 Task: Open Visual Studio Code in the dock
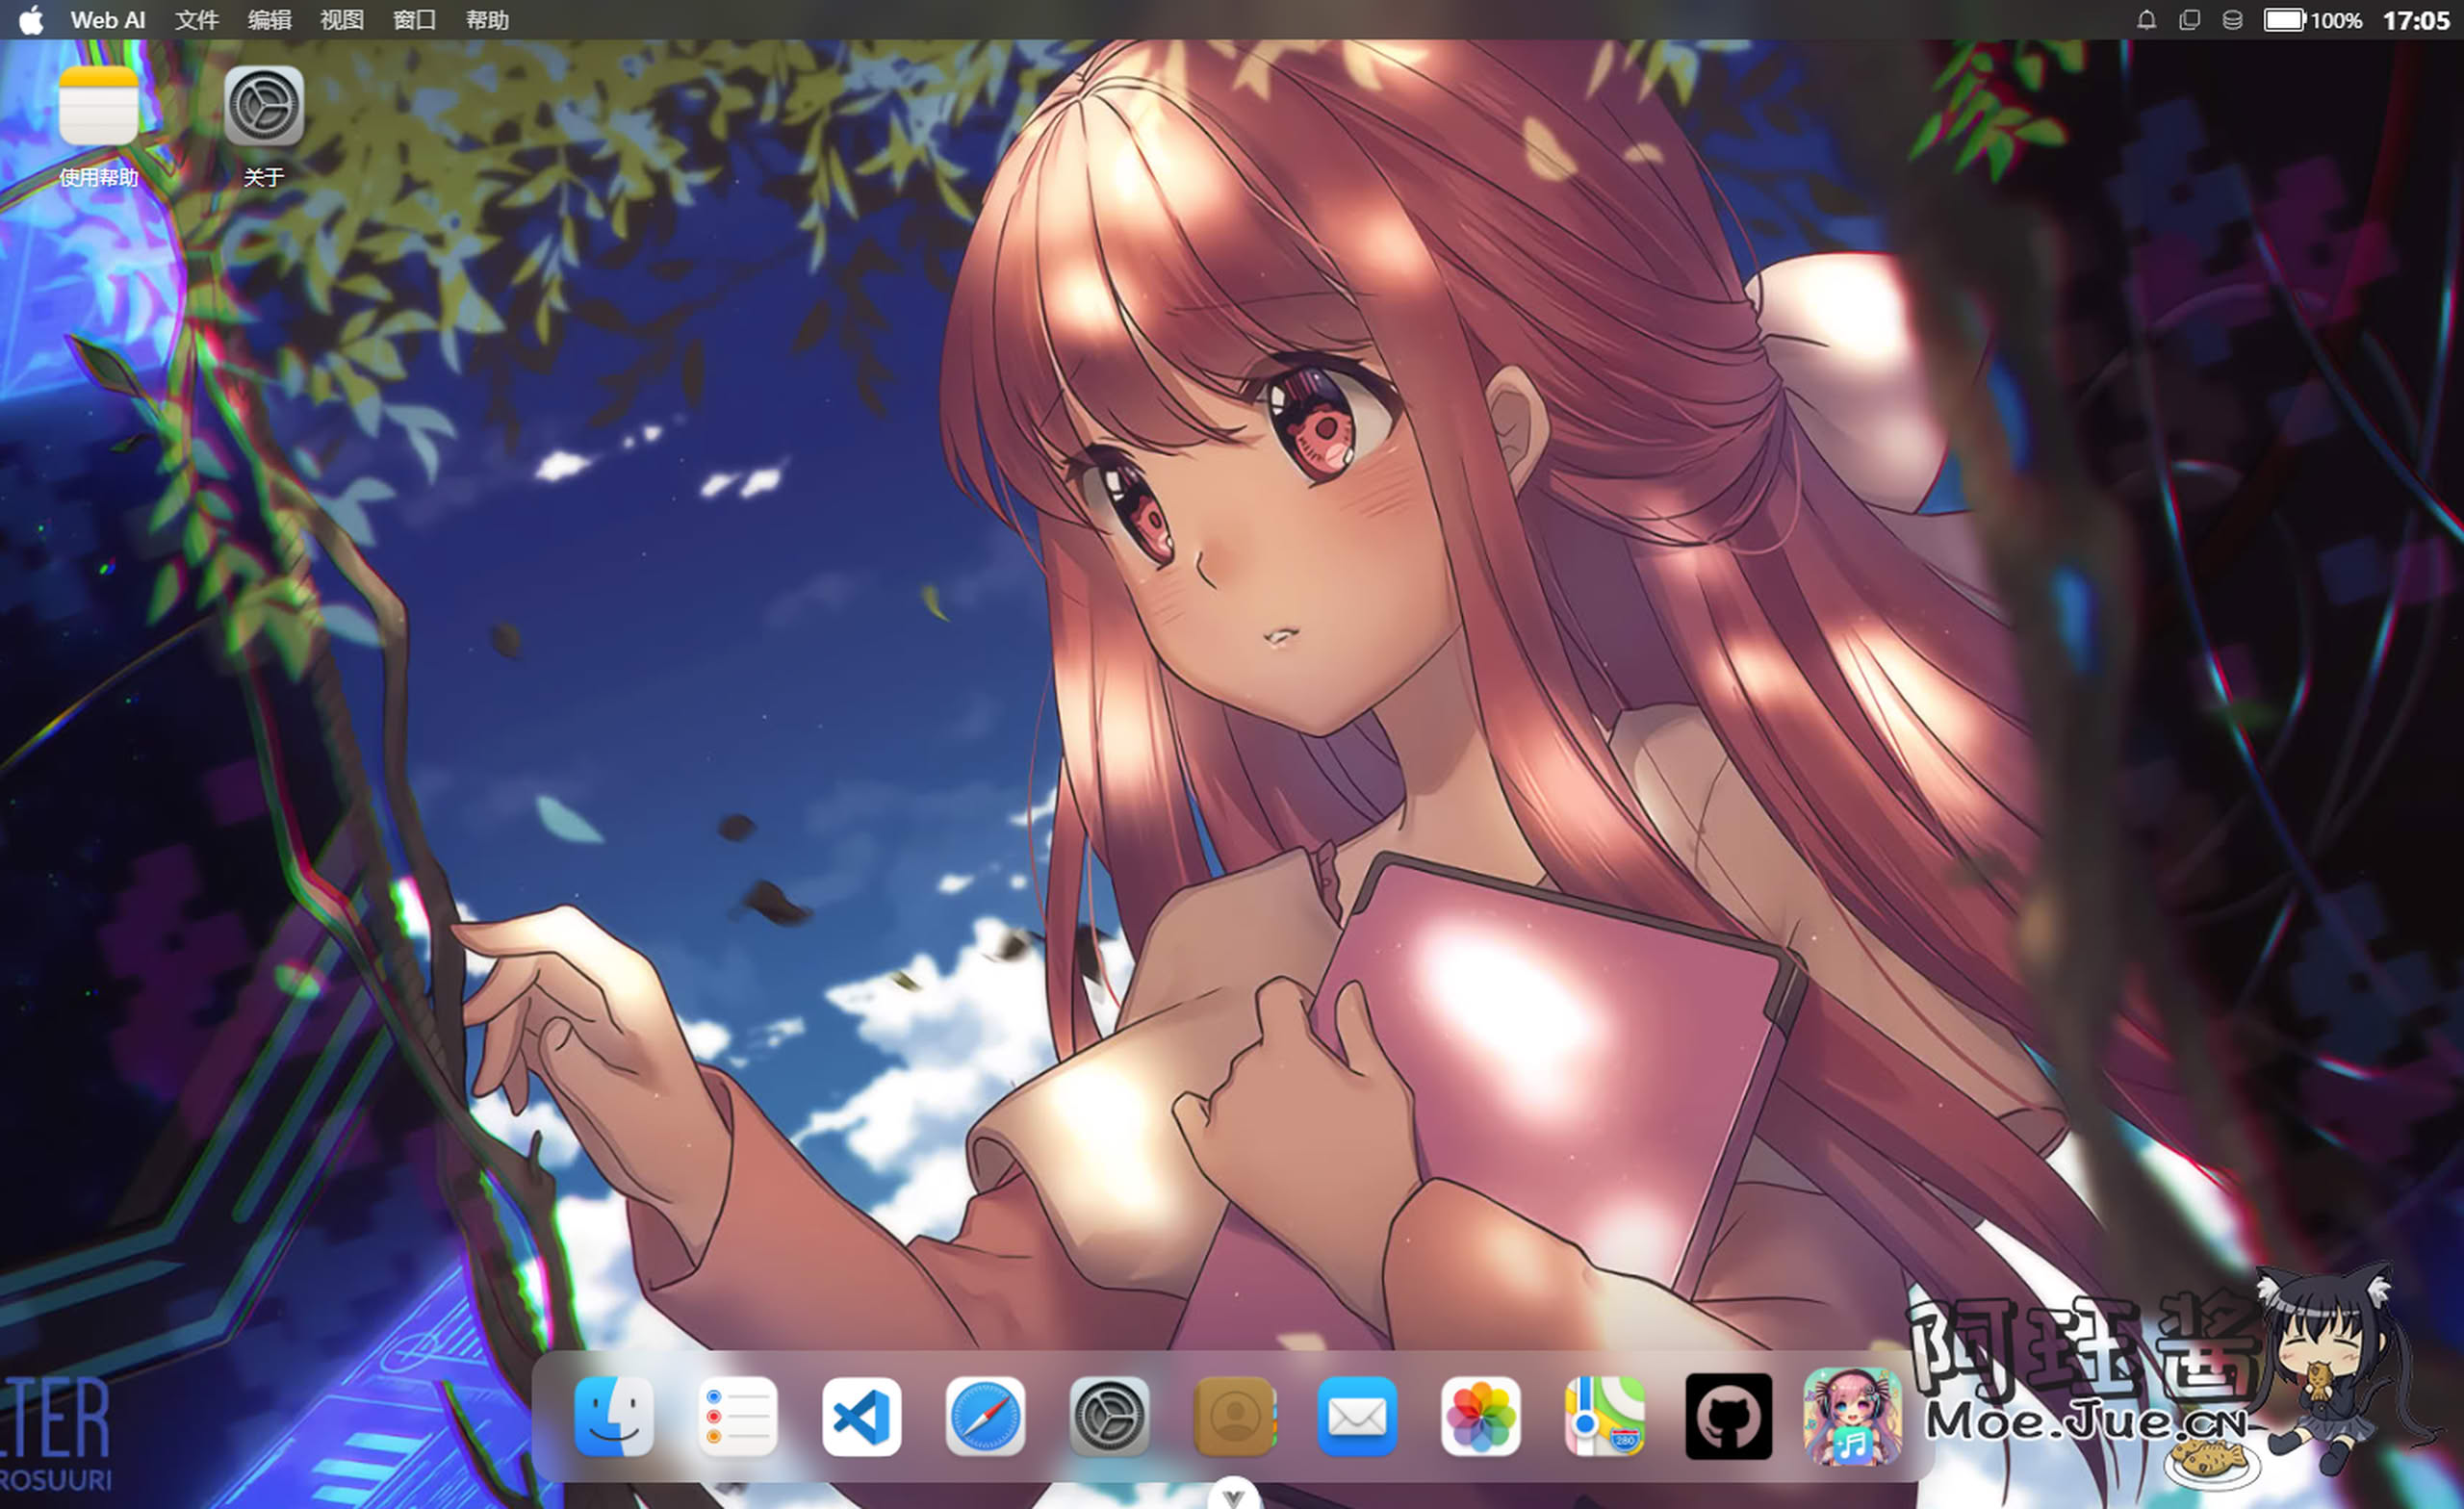click(861, 1416)
